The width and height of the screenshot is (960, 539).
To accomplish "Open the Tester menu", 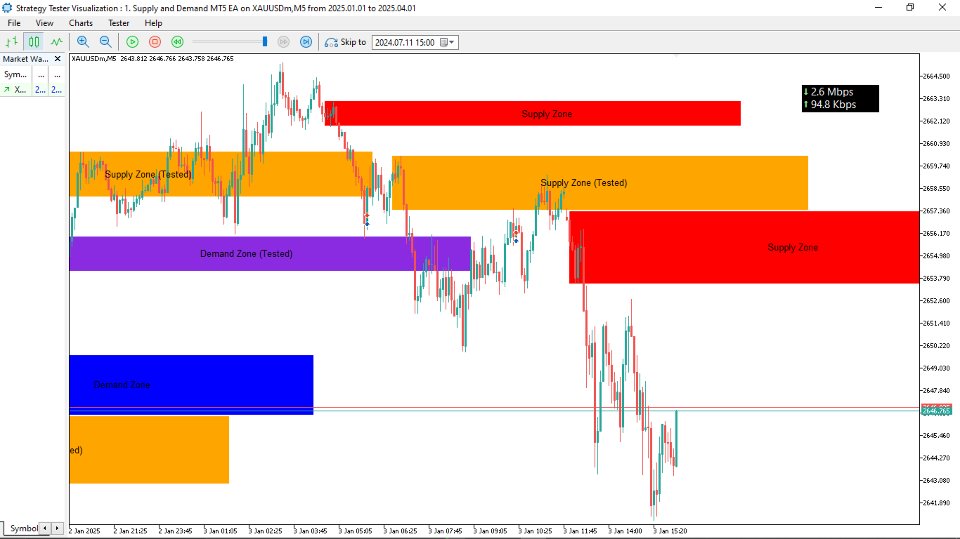I will click(119, 23).
